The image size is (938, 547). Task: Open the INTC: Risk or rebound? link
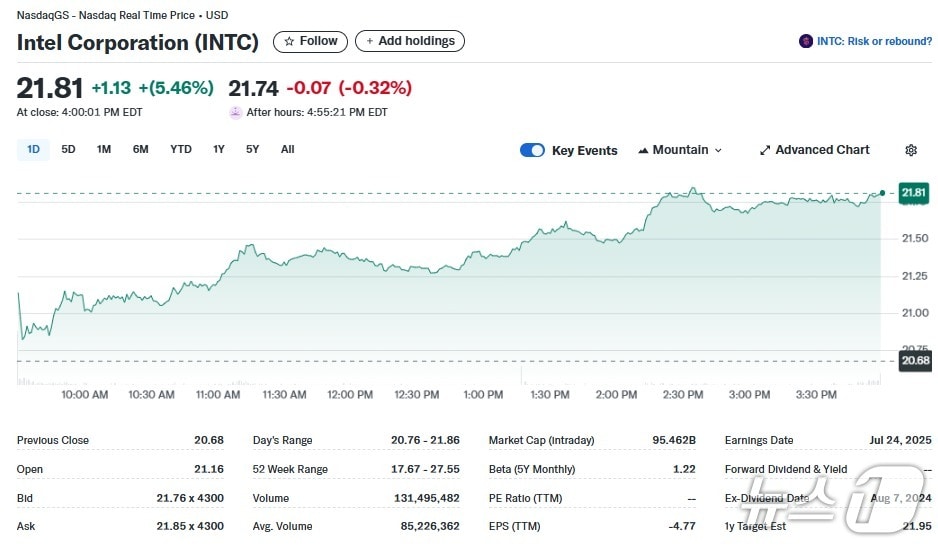(873, 41)
